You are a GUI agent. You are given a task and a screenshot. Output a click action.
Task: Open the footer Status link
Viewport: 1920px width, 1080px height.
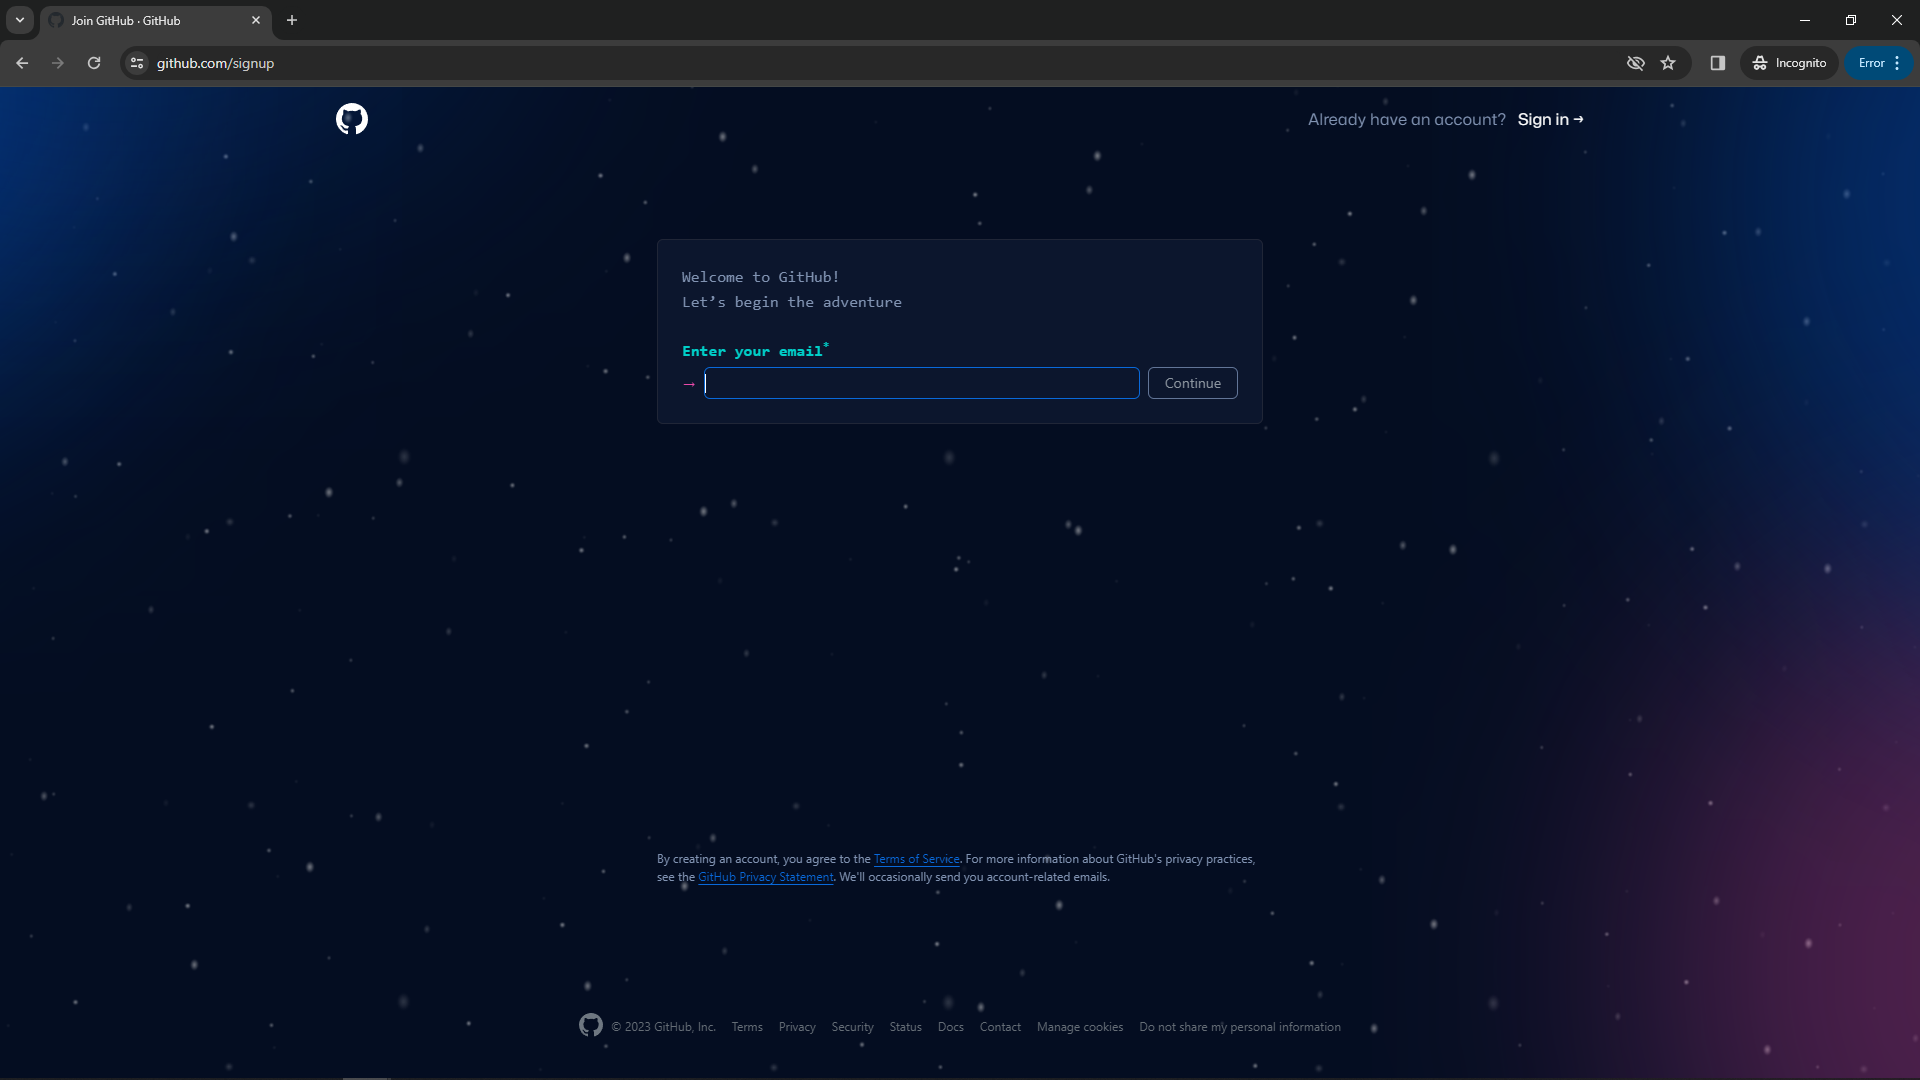[x=905, y=1027]
